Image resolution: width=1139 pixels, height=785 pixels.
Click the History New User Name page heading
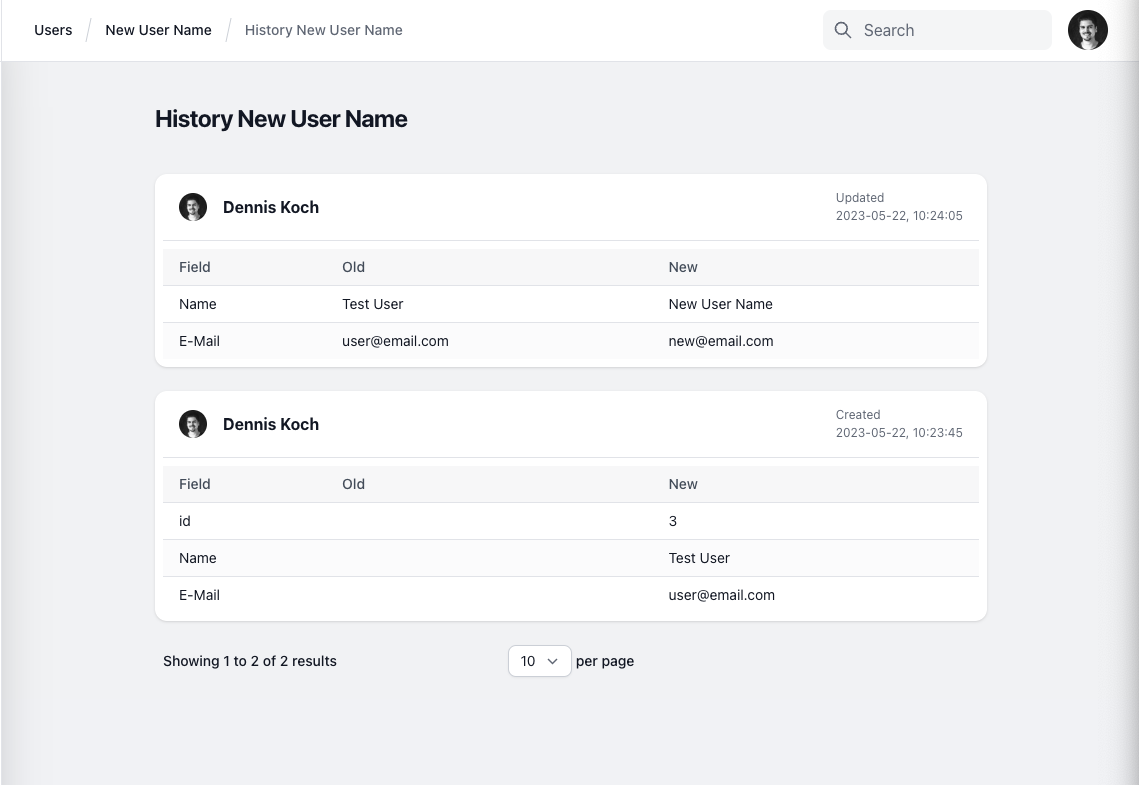pyautogui.click(x=281, y=119)
